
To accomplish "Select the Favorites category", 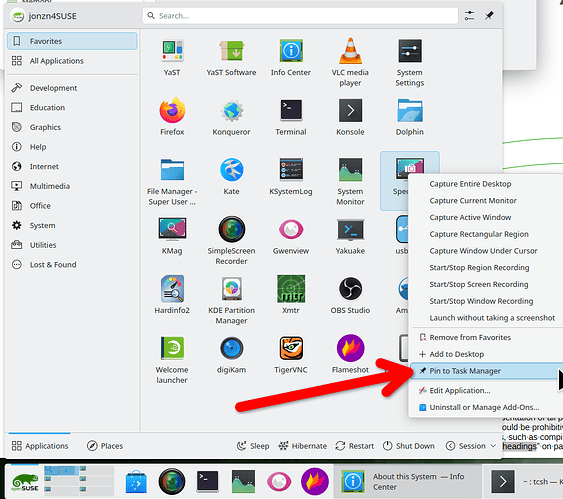I will pos(72,41).
